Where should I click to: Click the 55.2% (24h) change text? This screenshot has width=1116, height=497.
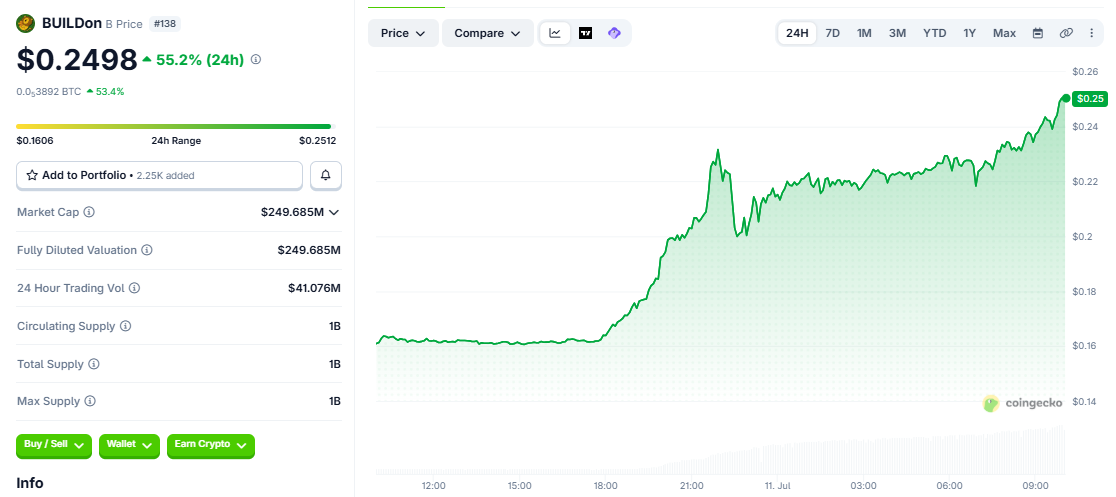(200, 60)
